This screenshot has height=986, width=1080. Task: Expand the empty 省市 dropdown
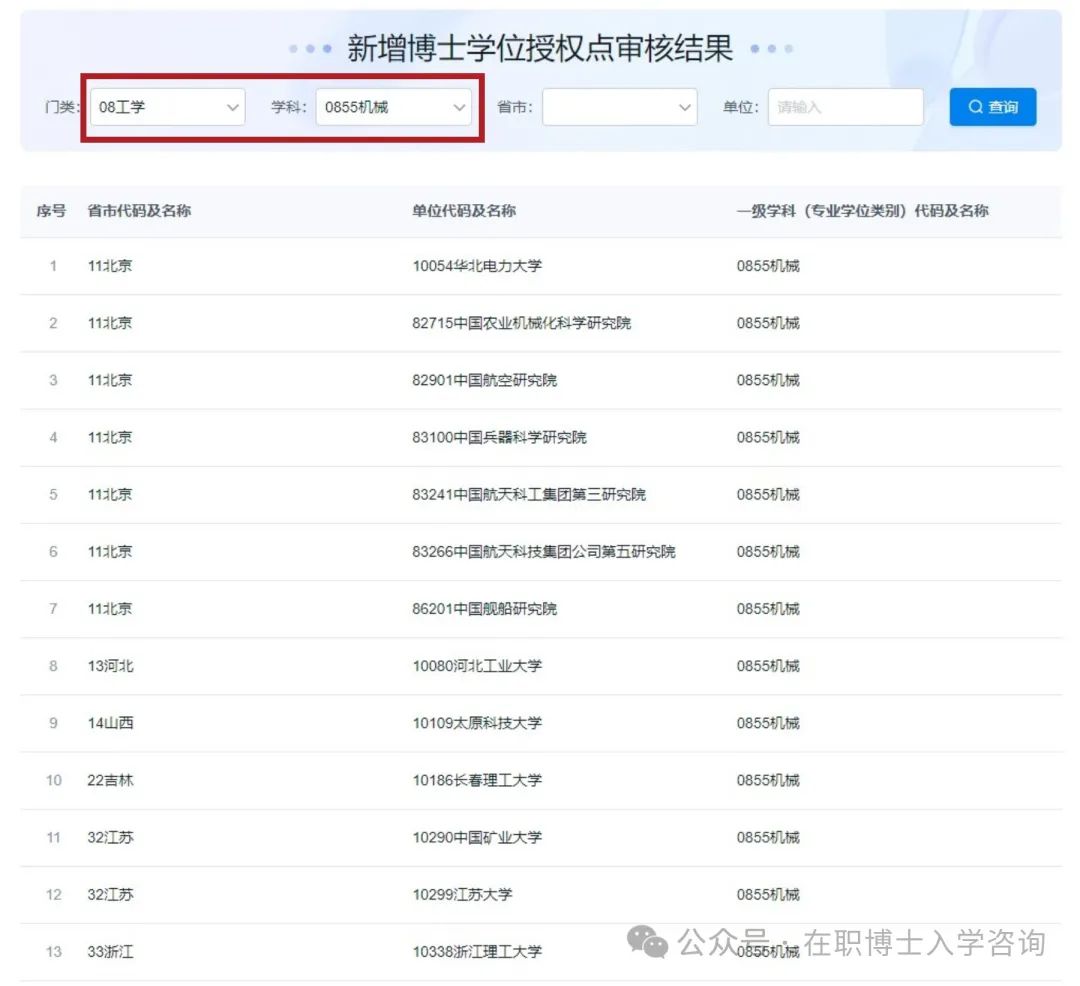(x=619, y=107)
